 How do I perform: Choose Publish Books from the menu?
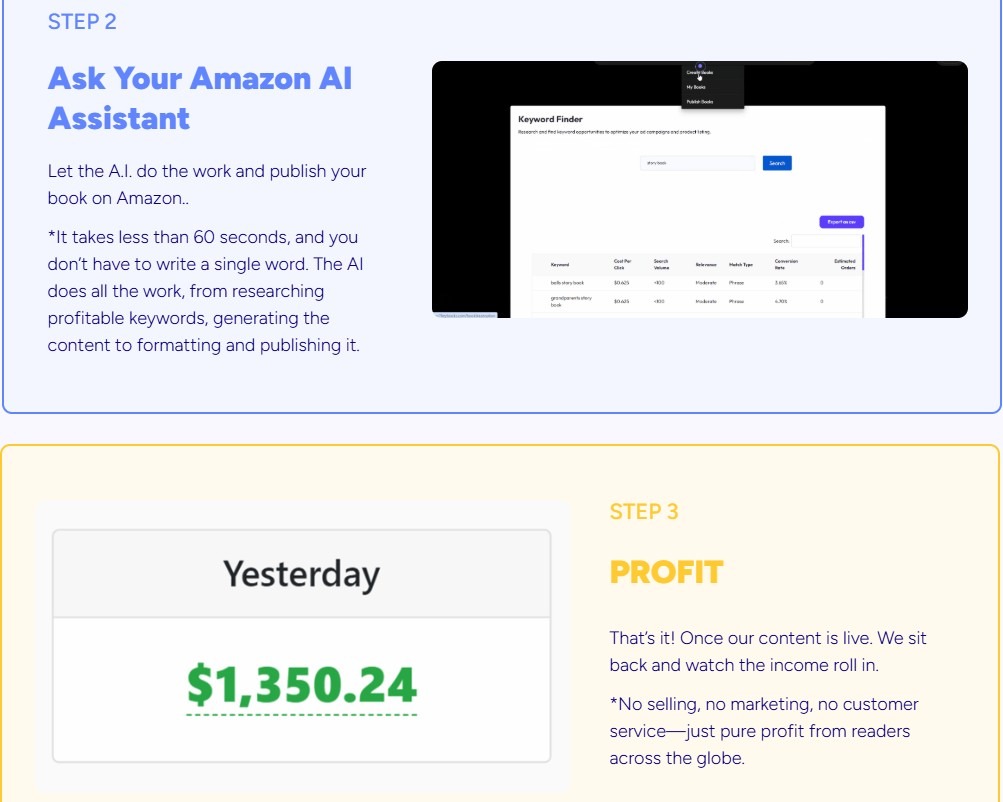tap(700, 102)
